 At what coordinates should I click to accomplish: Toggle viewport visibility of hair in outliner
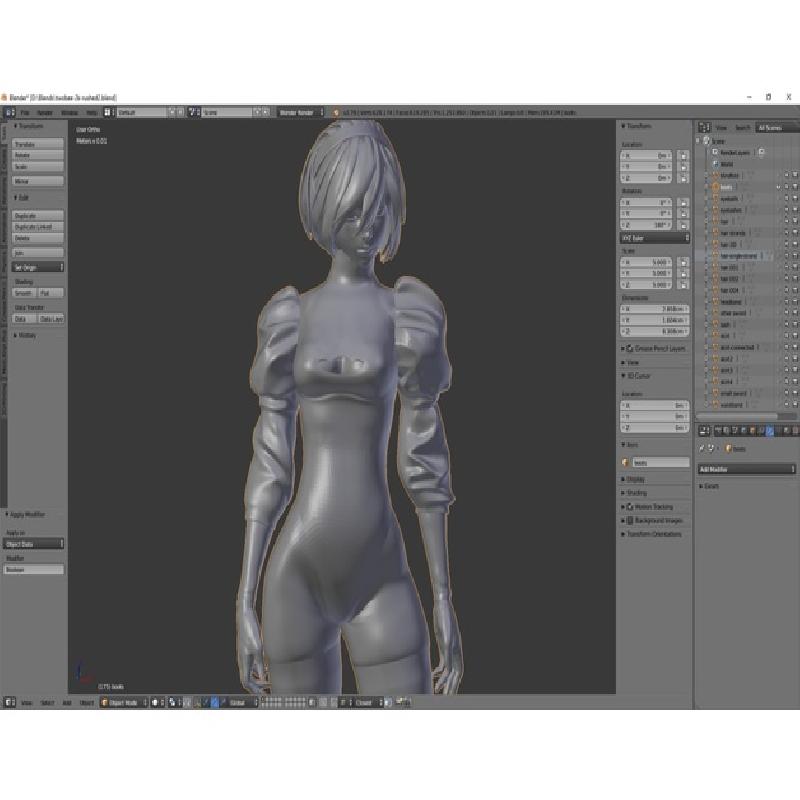click(779, 221)
